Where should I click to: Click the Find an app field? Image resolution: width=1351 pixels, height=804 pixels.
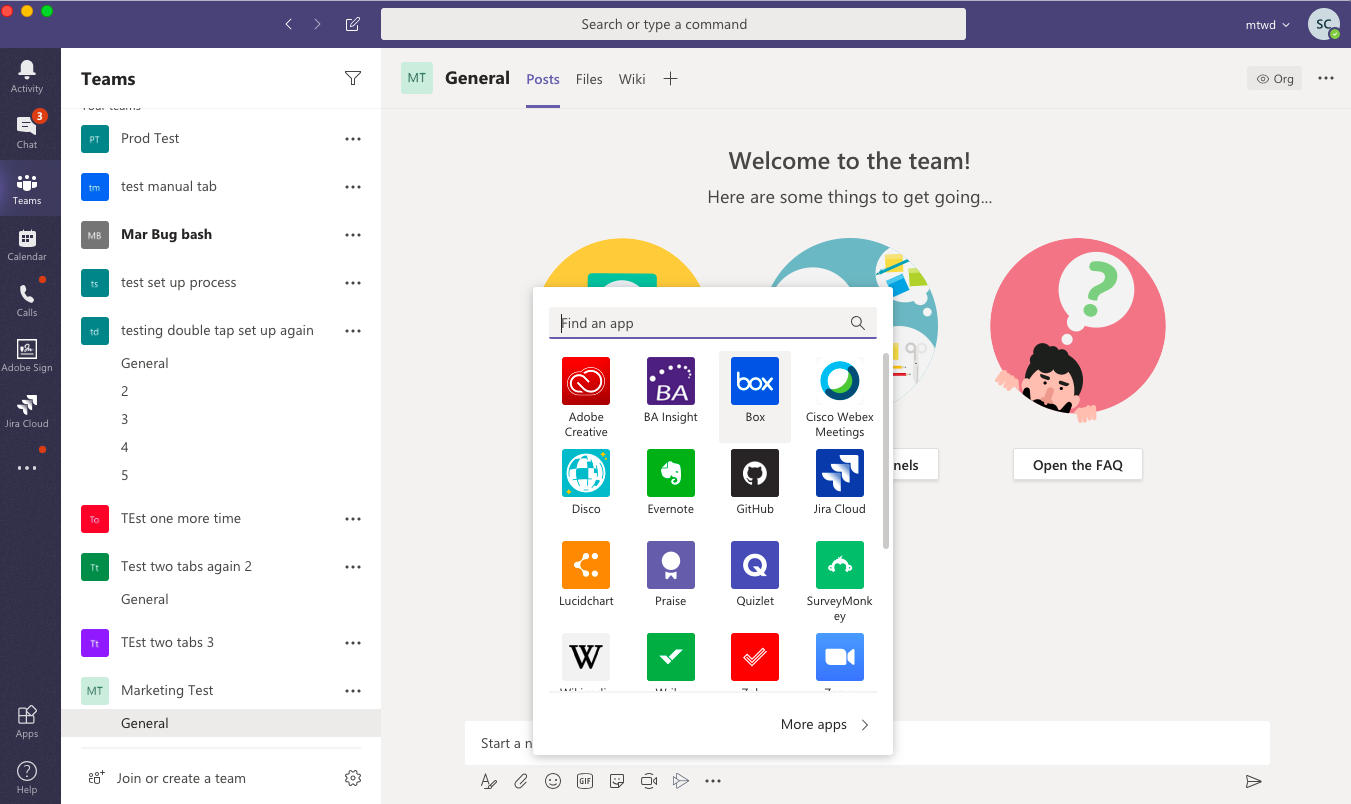713,323
